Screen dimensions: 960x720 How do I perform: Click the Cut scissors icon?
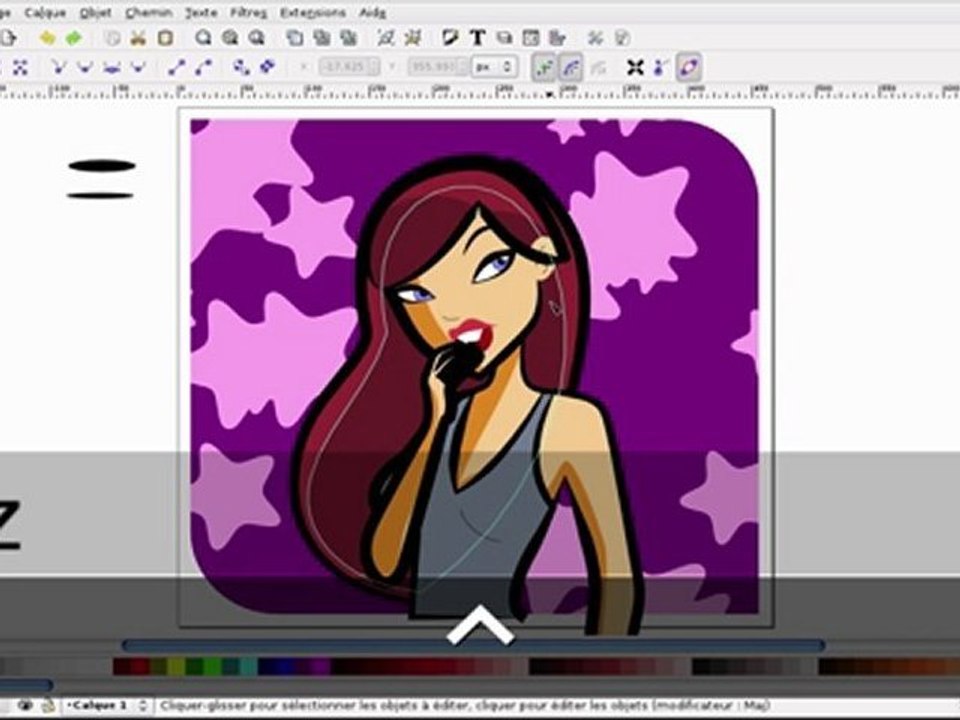(x=138, y=39)
